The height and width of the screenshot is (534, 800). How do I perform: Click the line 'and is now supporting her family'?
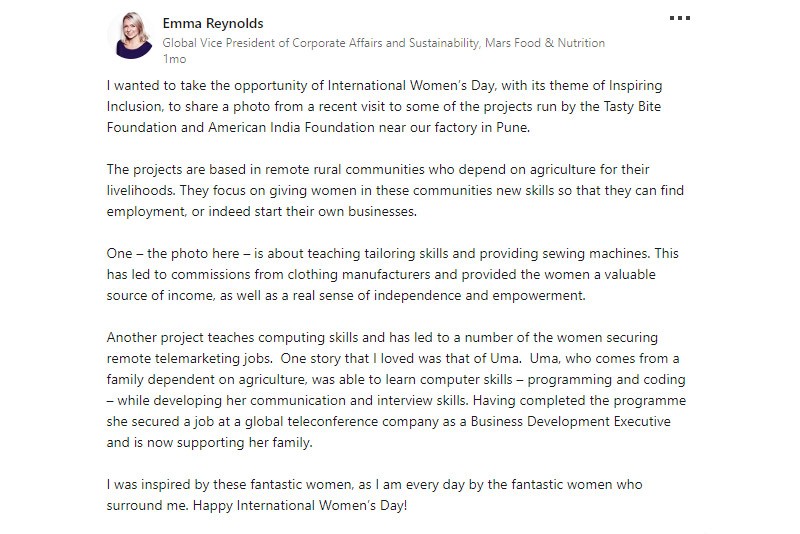(x=209, y=442)
